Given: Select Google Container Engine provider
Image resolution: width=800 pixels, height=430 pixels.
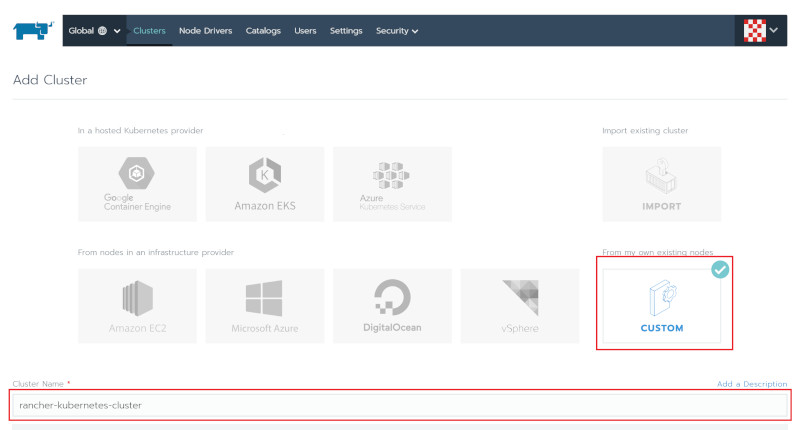Looking at the screenshot, I should (x=137, y=184).
